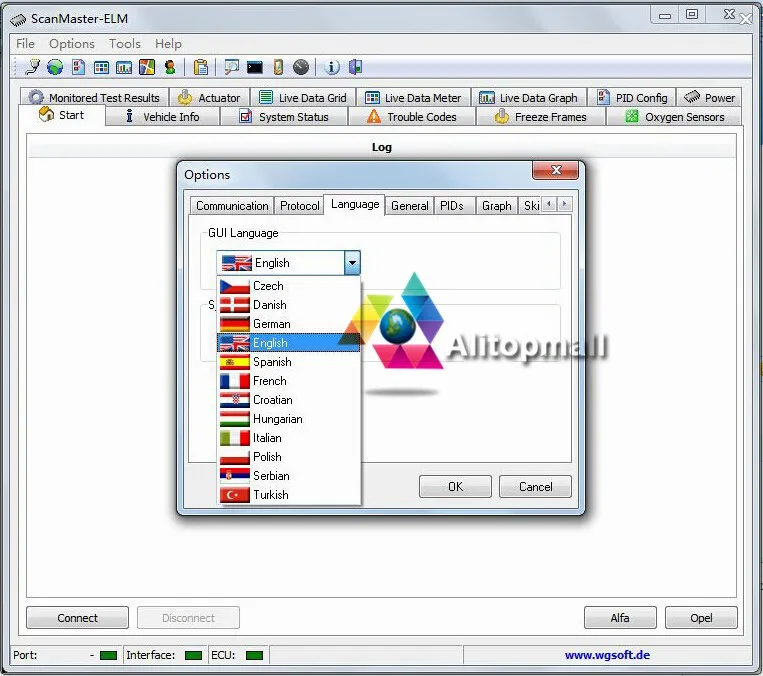Click the connect cable toolbar icon

(x=32, y=67)
